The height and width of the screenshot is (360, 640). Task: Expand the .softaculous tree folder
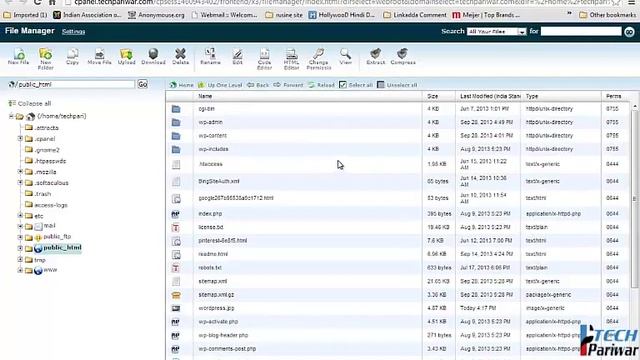click(20, 183)
